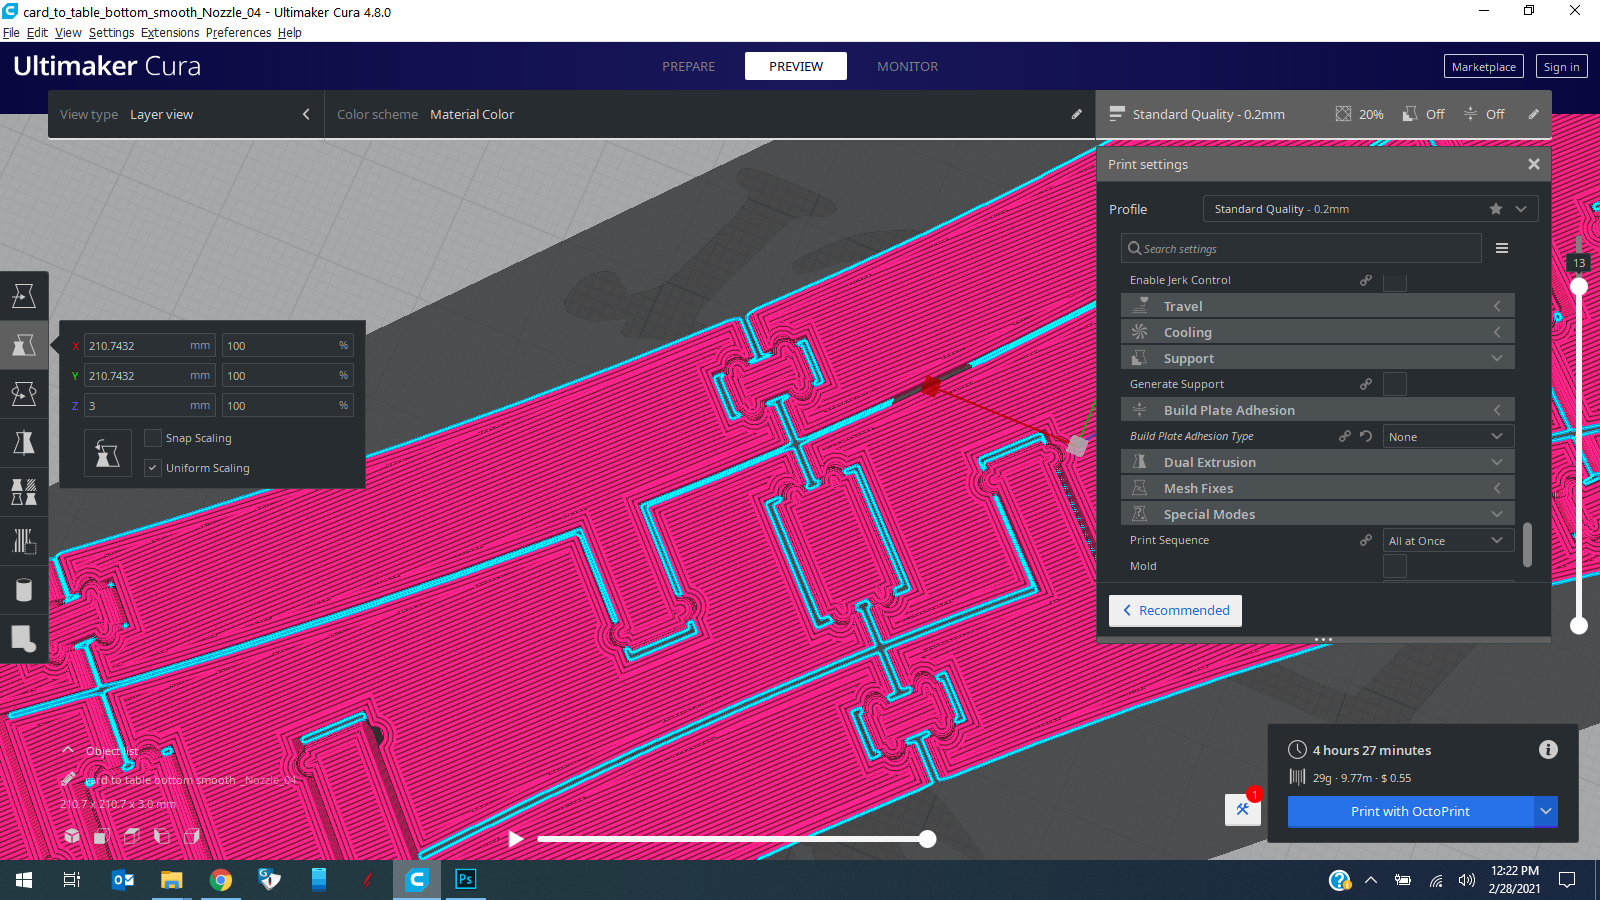
Task: Revert the Build Plate Adhesion Type setting
Action: coord(1366,436)
